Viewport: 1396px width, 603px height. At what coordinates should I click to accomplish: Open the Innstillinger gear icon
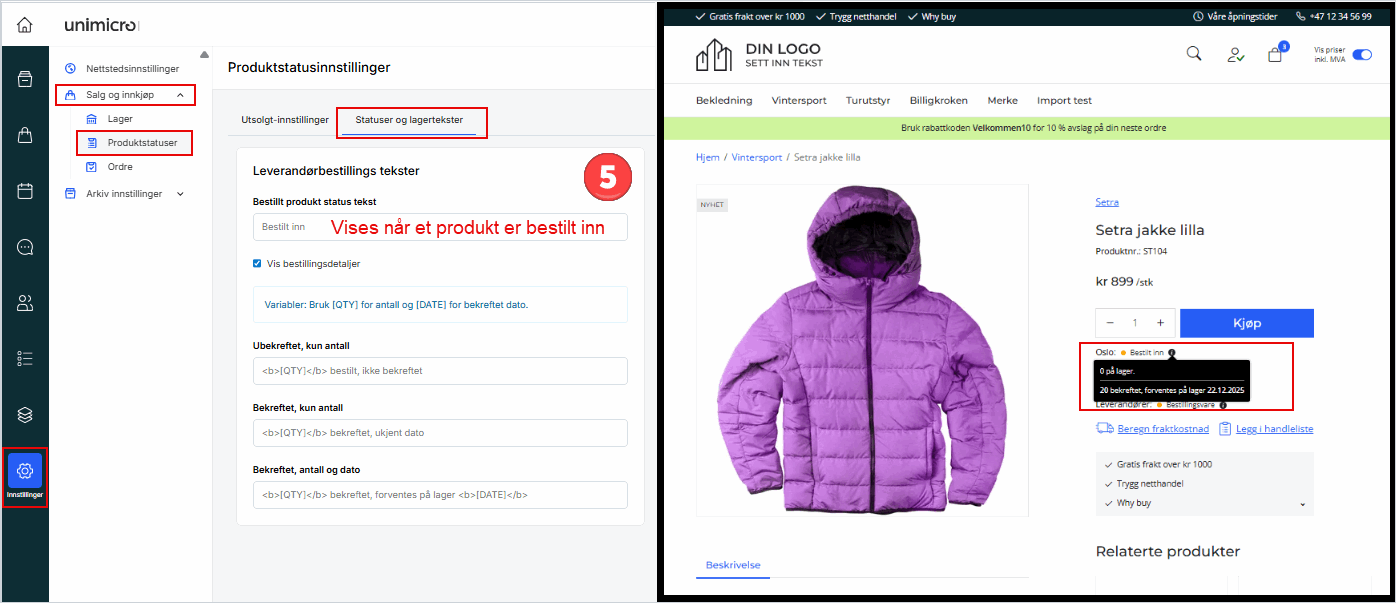point(25,471)
